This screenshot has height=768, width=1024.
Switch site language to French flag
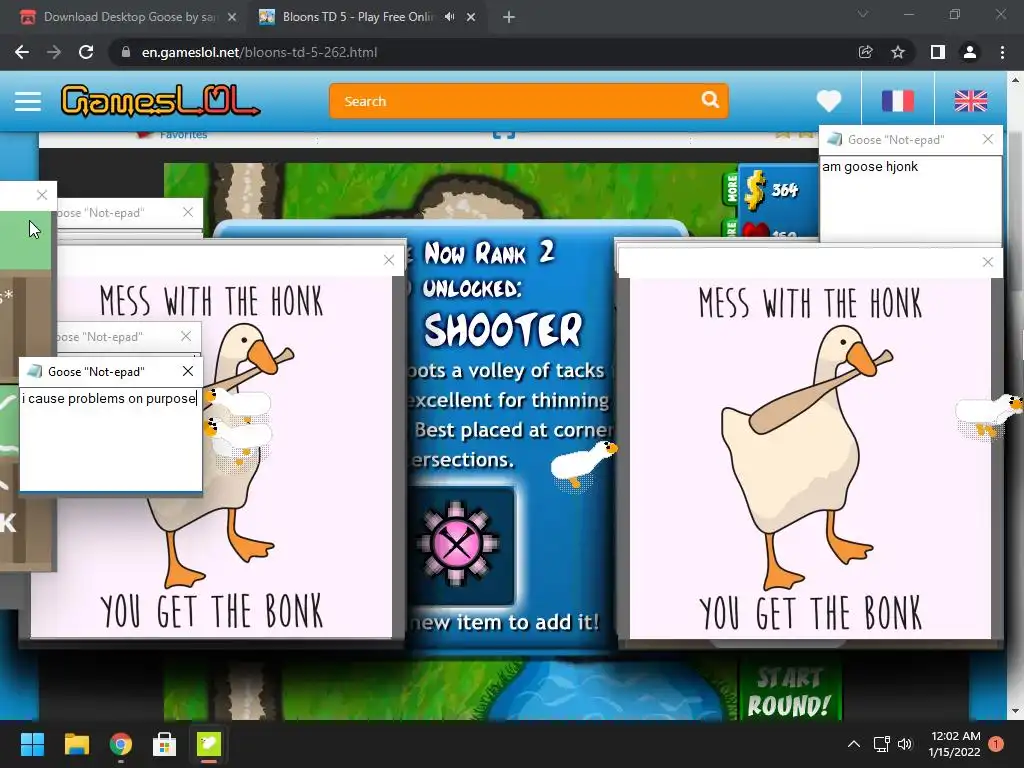898,101
